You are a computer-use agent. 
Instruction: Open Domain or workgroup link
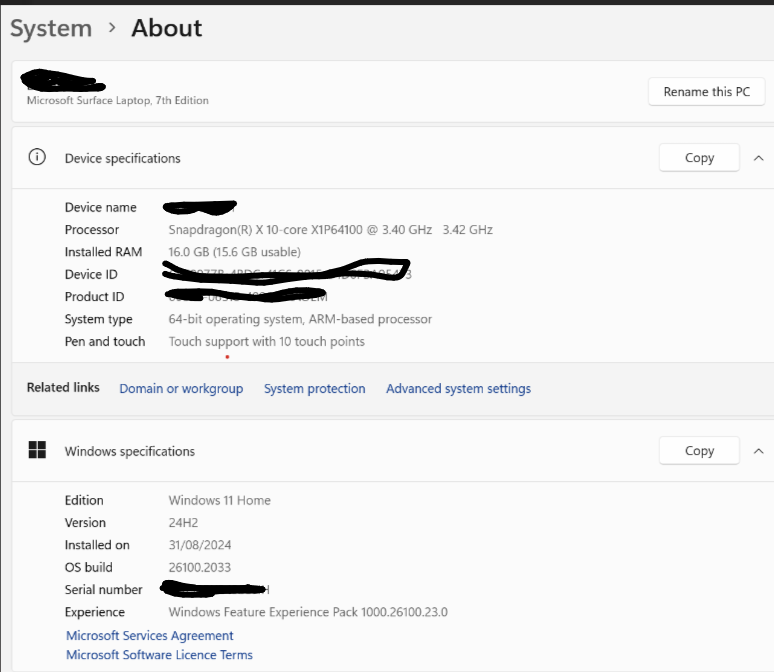pyautogui.click(x=181, y=389)
